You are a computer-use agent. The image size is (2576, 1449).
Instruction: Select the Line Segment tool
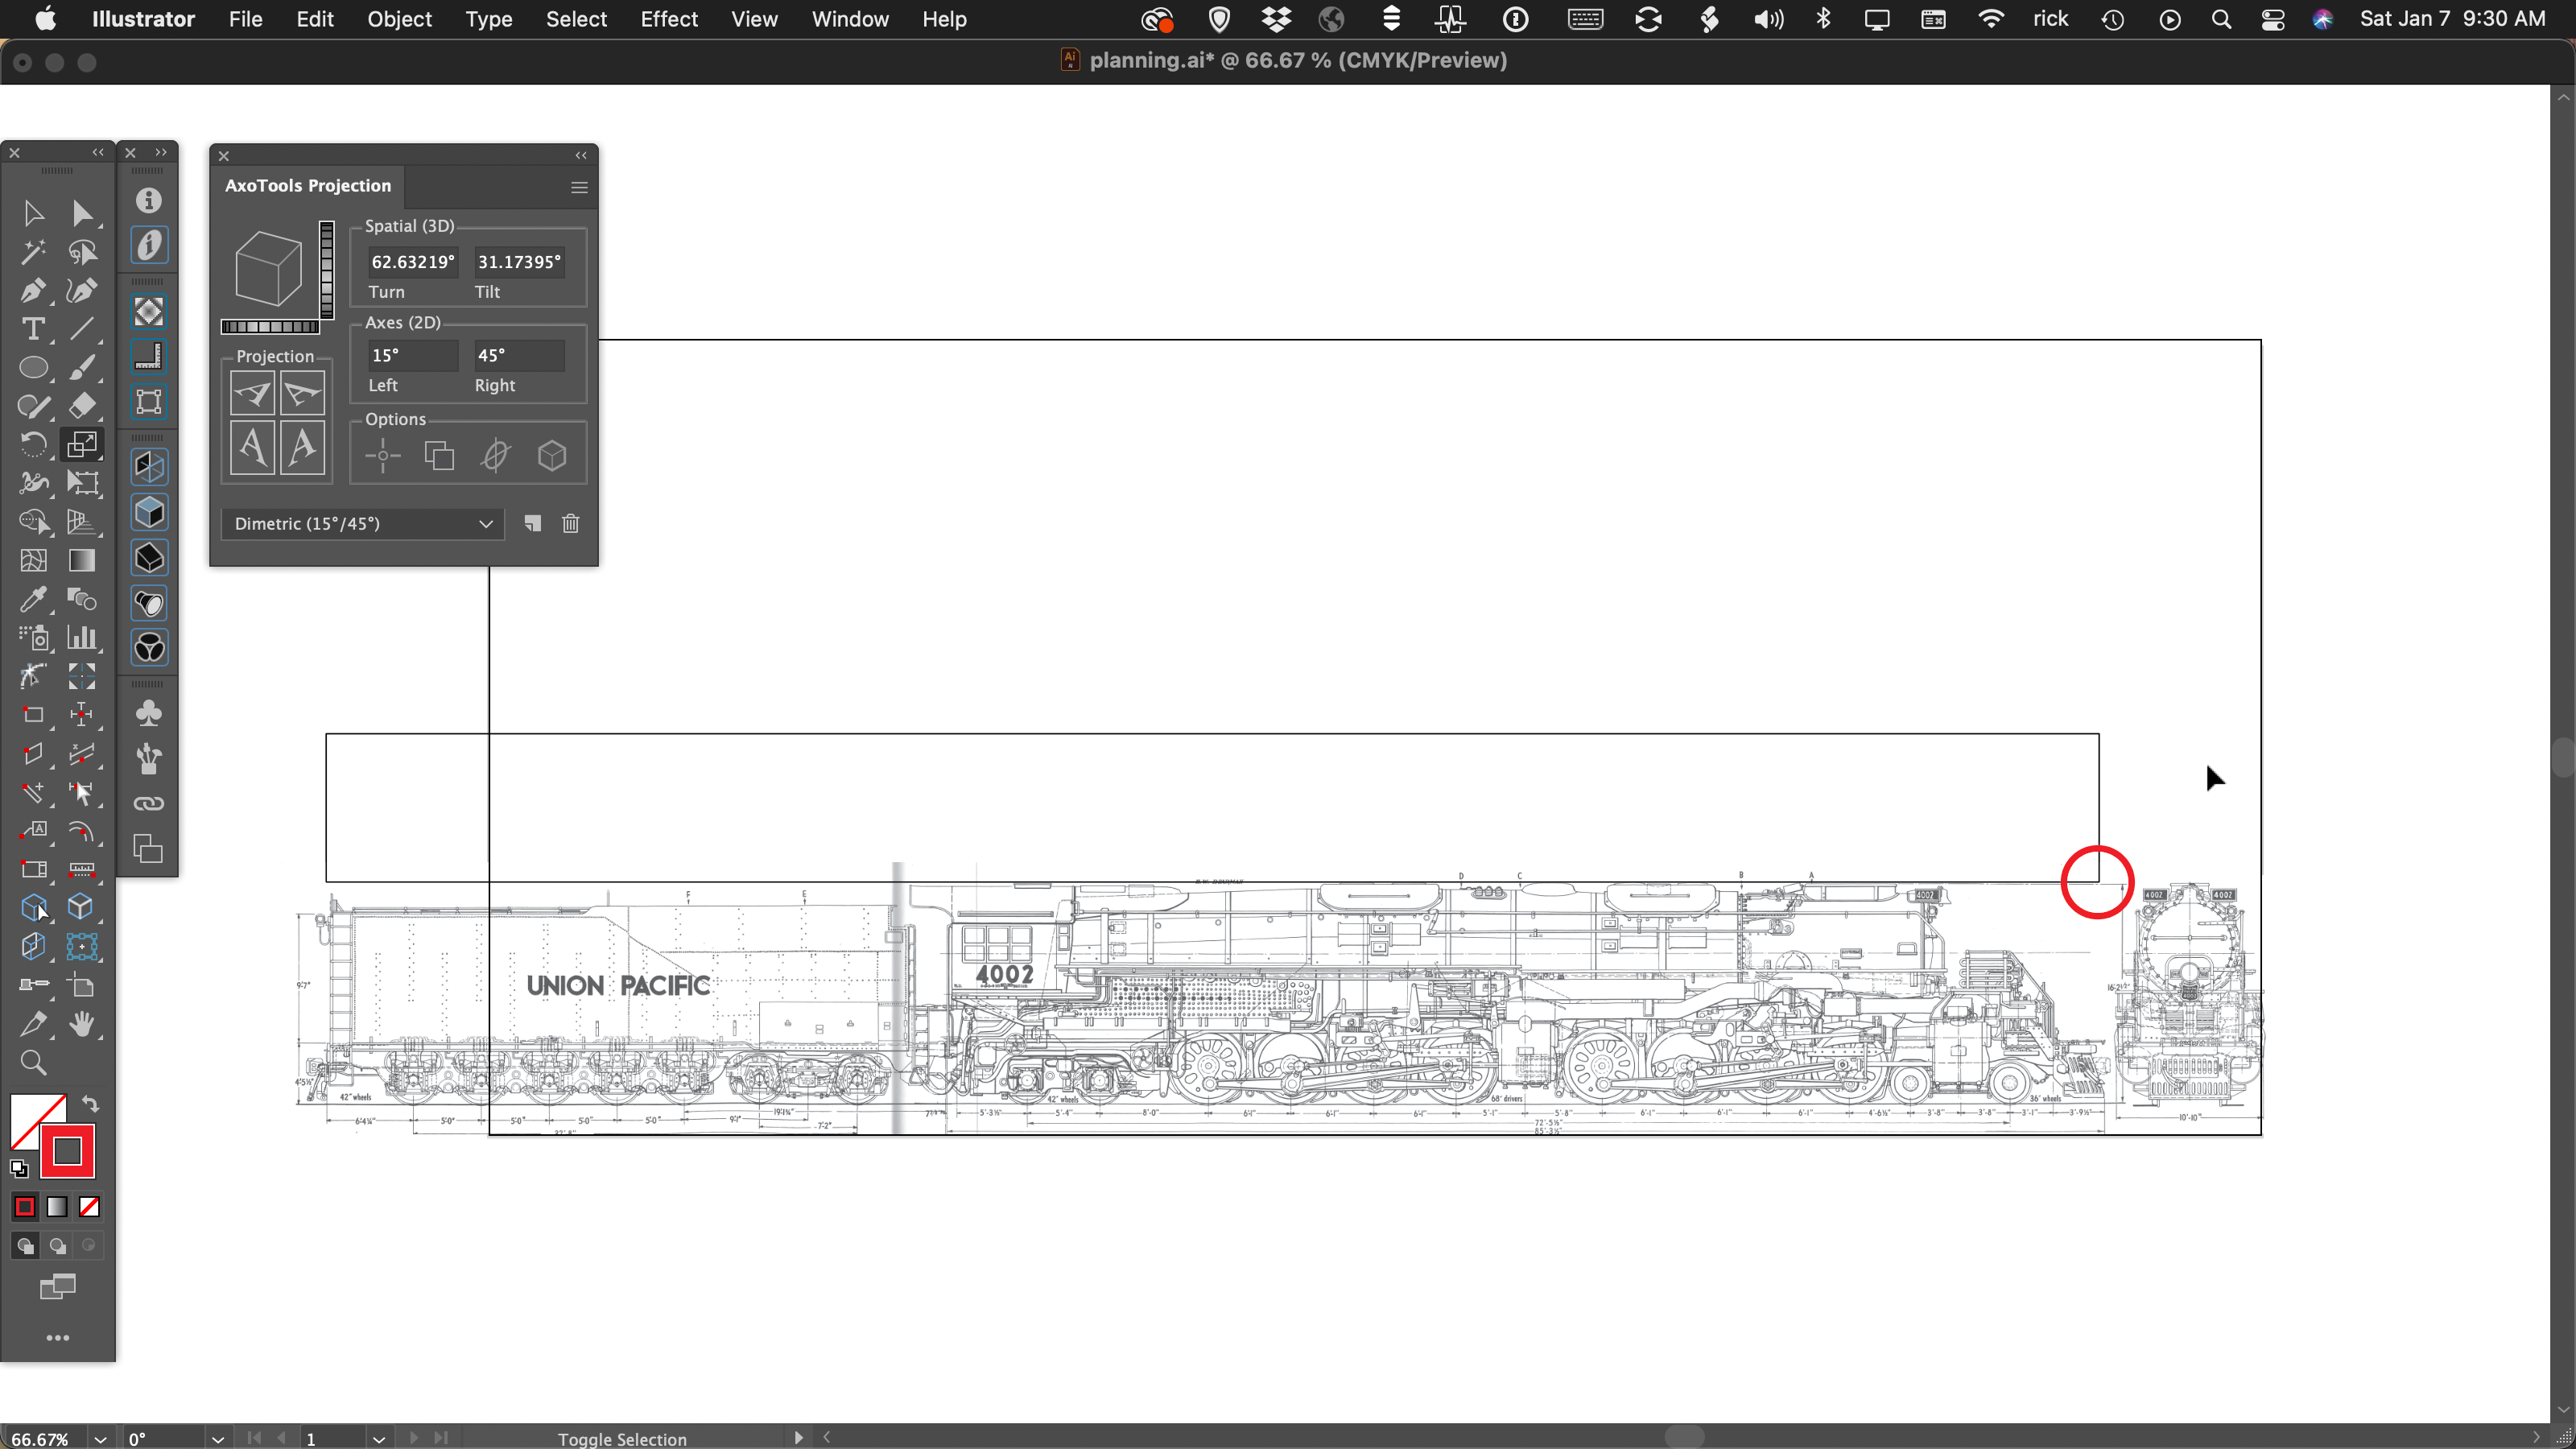(82, 329)
